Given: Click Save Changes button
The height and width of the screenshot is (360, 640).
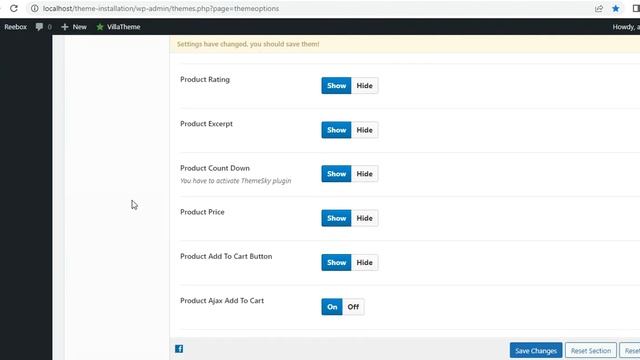Looking at the screenshot, I should [x=536, y=351].
